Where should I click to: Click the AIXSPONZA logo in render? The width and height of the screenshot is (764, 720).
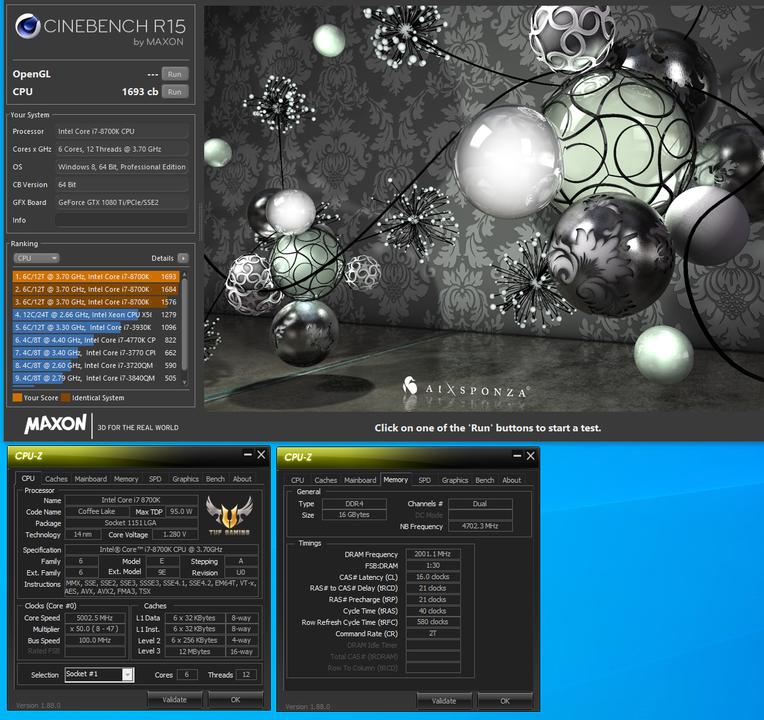(465, 388)
